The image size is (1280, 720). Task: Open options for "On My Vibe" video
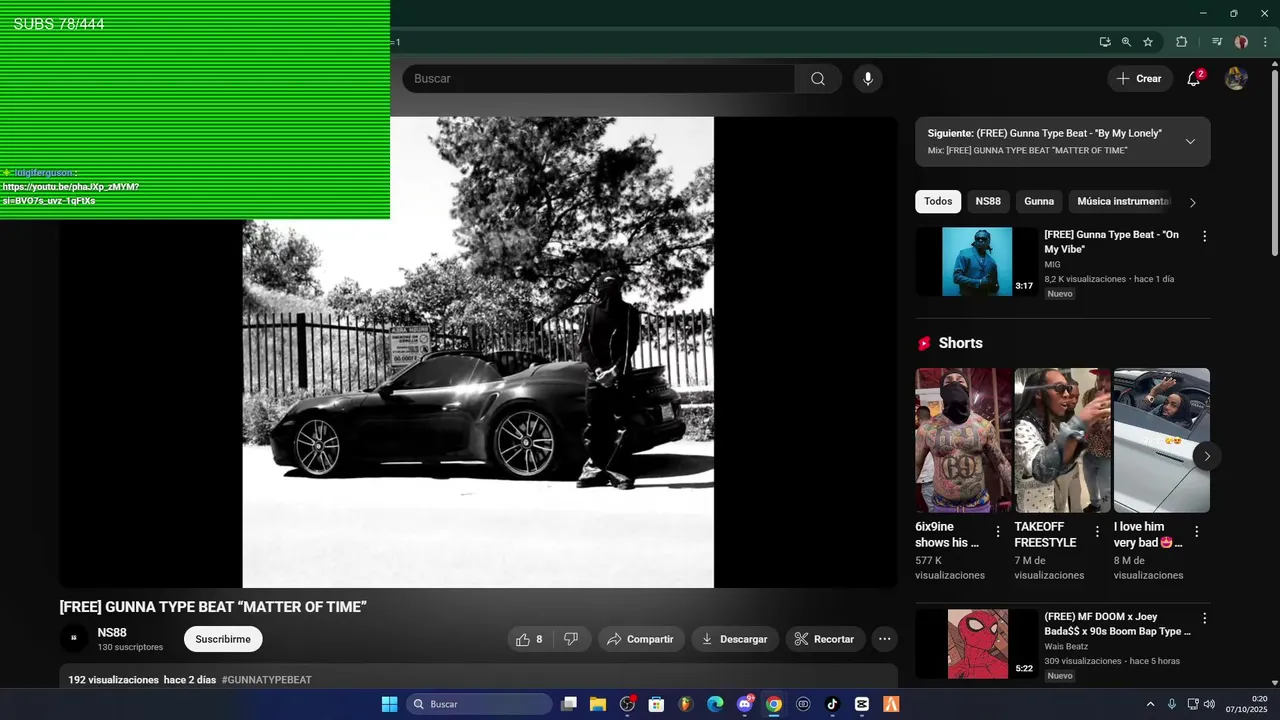click(x=1204, y=237)
